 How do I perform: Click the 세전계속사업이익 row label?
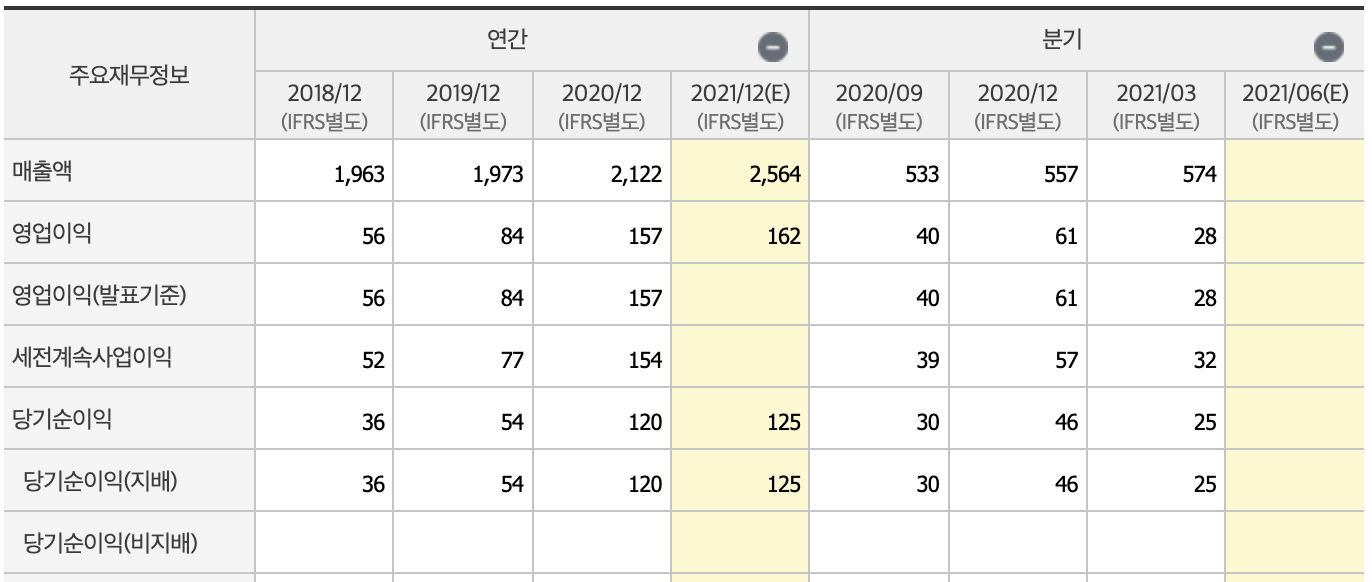pyautogui.click(x=91, y=356)
